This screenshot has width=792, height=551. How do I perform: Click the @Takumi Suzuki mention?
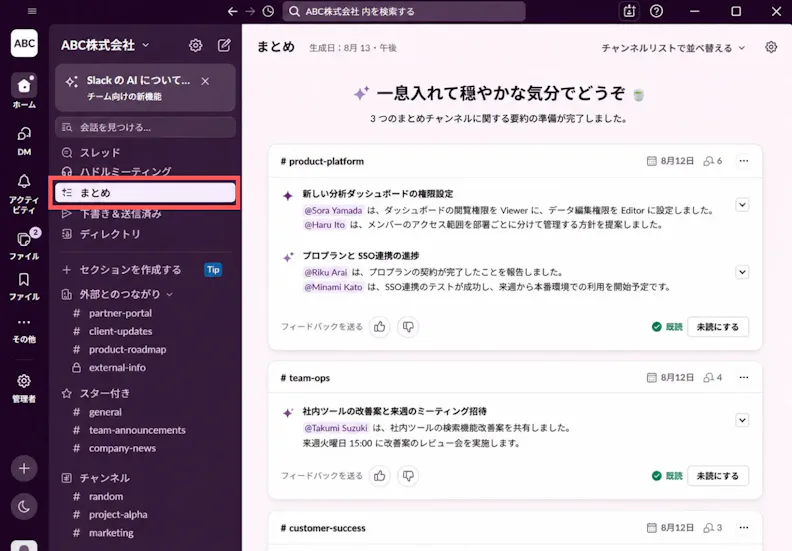click(336, 428)
